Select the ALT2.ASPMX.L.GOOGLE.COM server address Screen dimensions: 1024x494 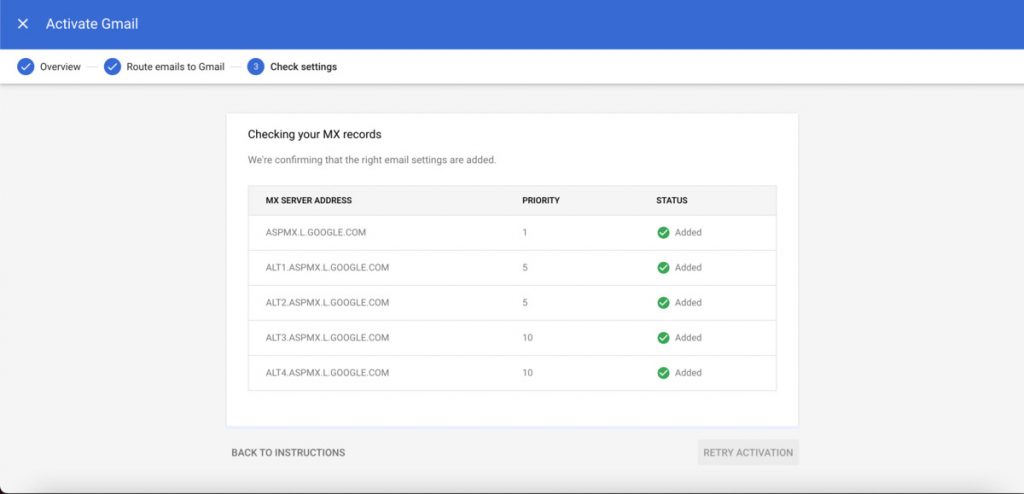point(327,303)
